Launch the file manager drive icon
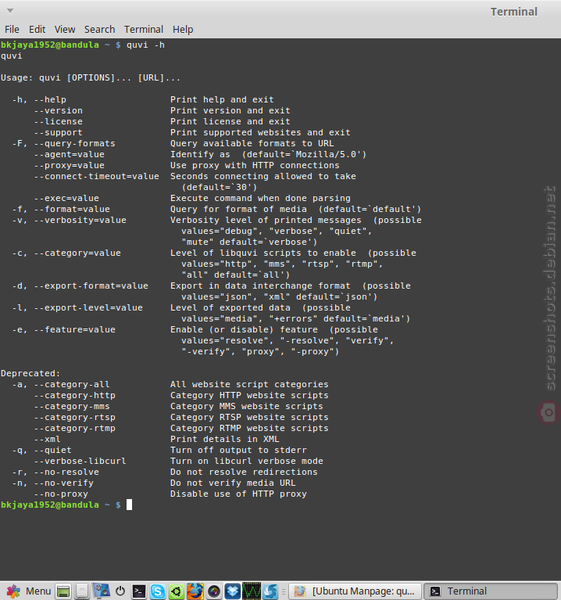The image size is (561, 600). pos(82,591)
